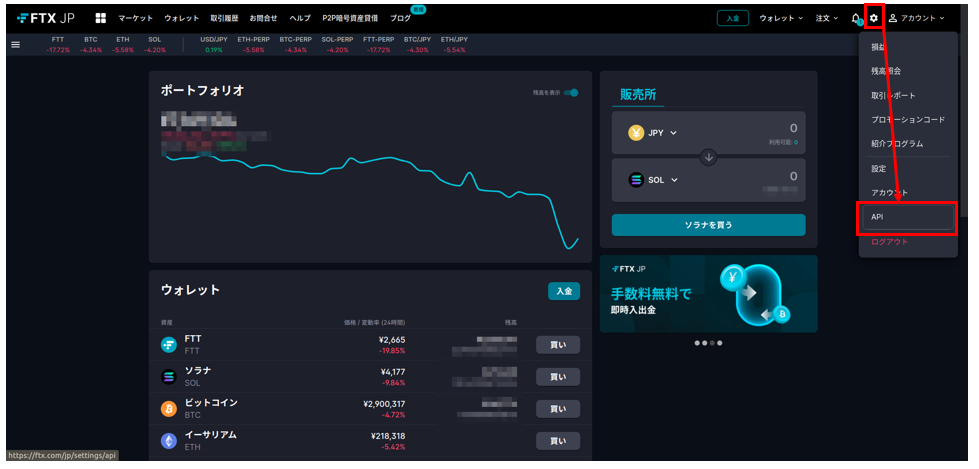Open the アカウント dropdown in header

coord(917,18)
